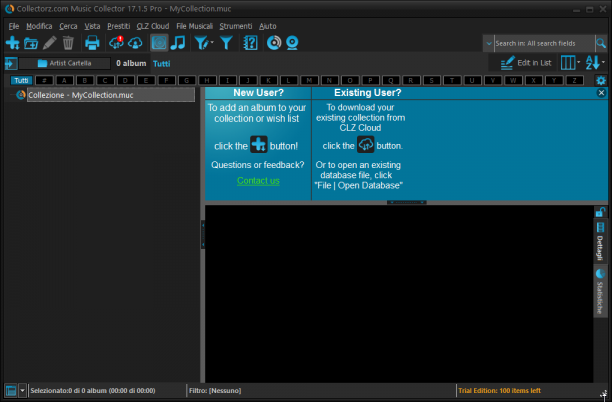Filter albums by letter A

click(x=64, y=80)
